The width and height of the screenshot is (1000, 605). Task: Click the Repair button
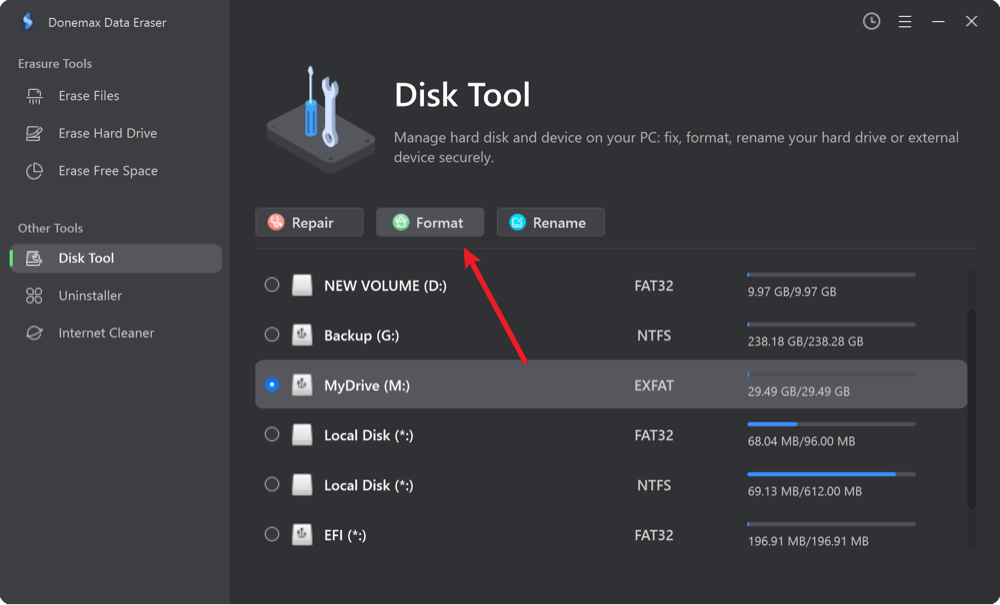click(309, 221)
